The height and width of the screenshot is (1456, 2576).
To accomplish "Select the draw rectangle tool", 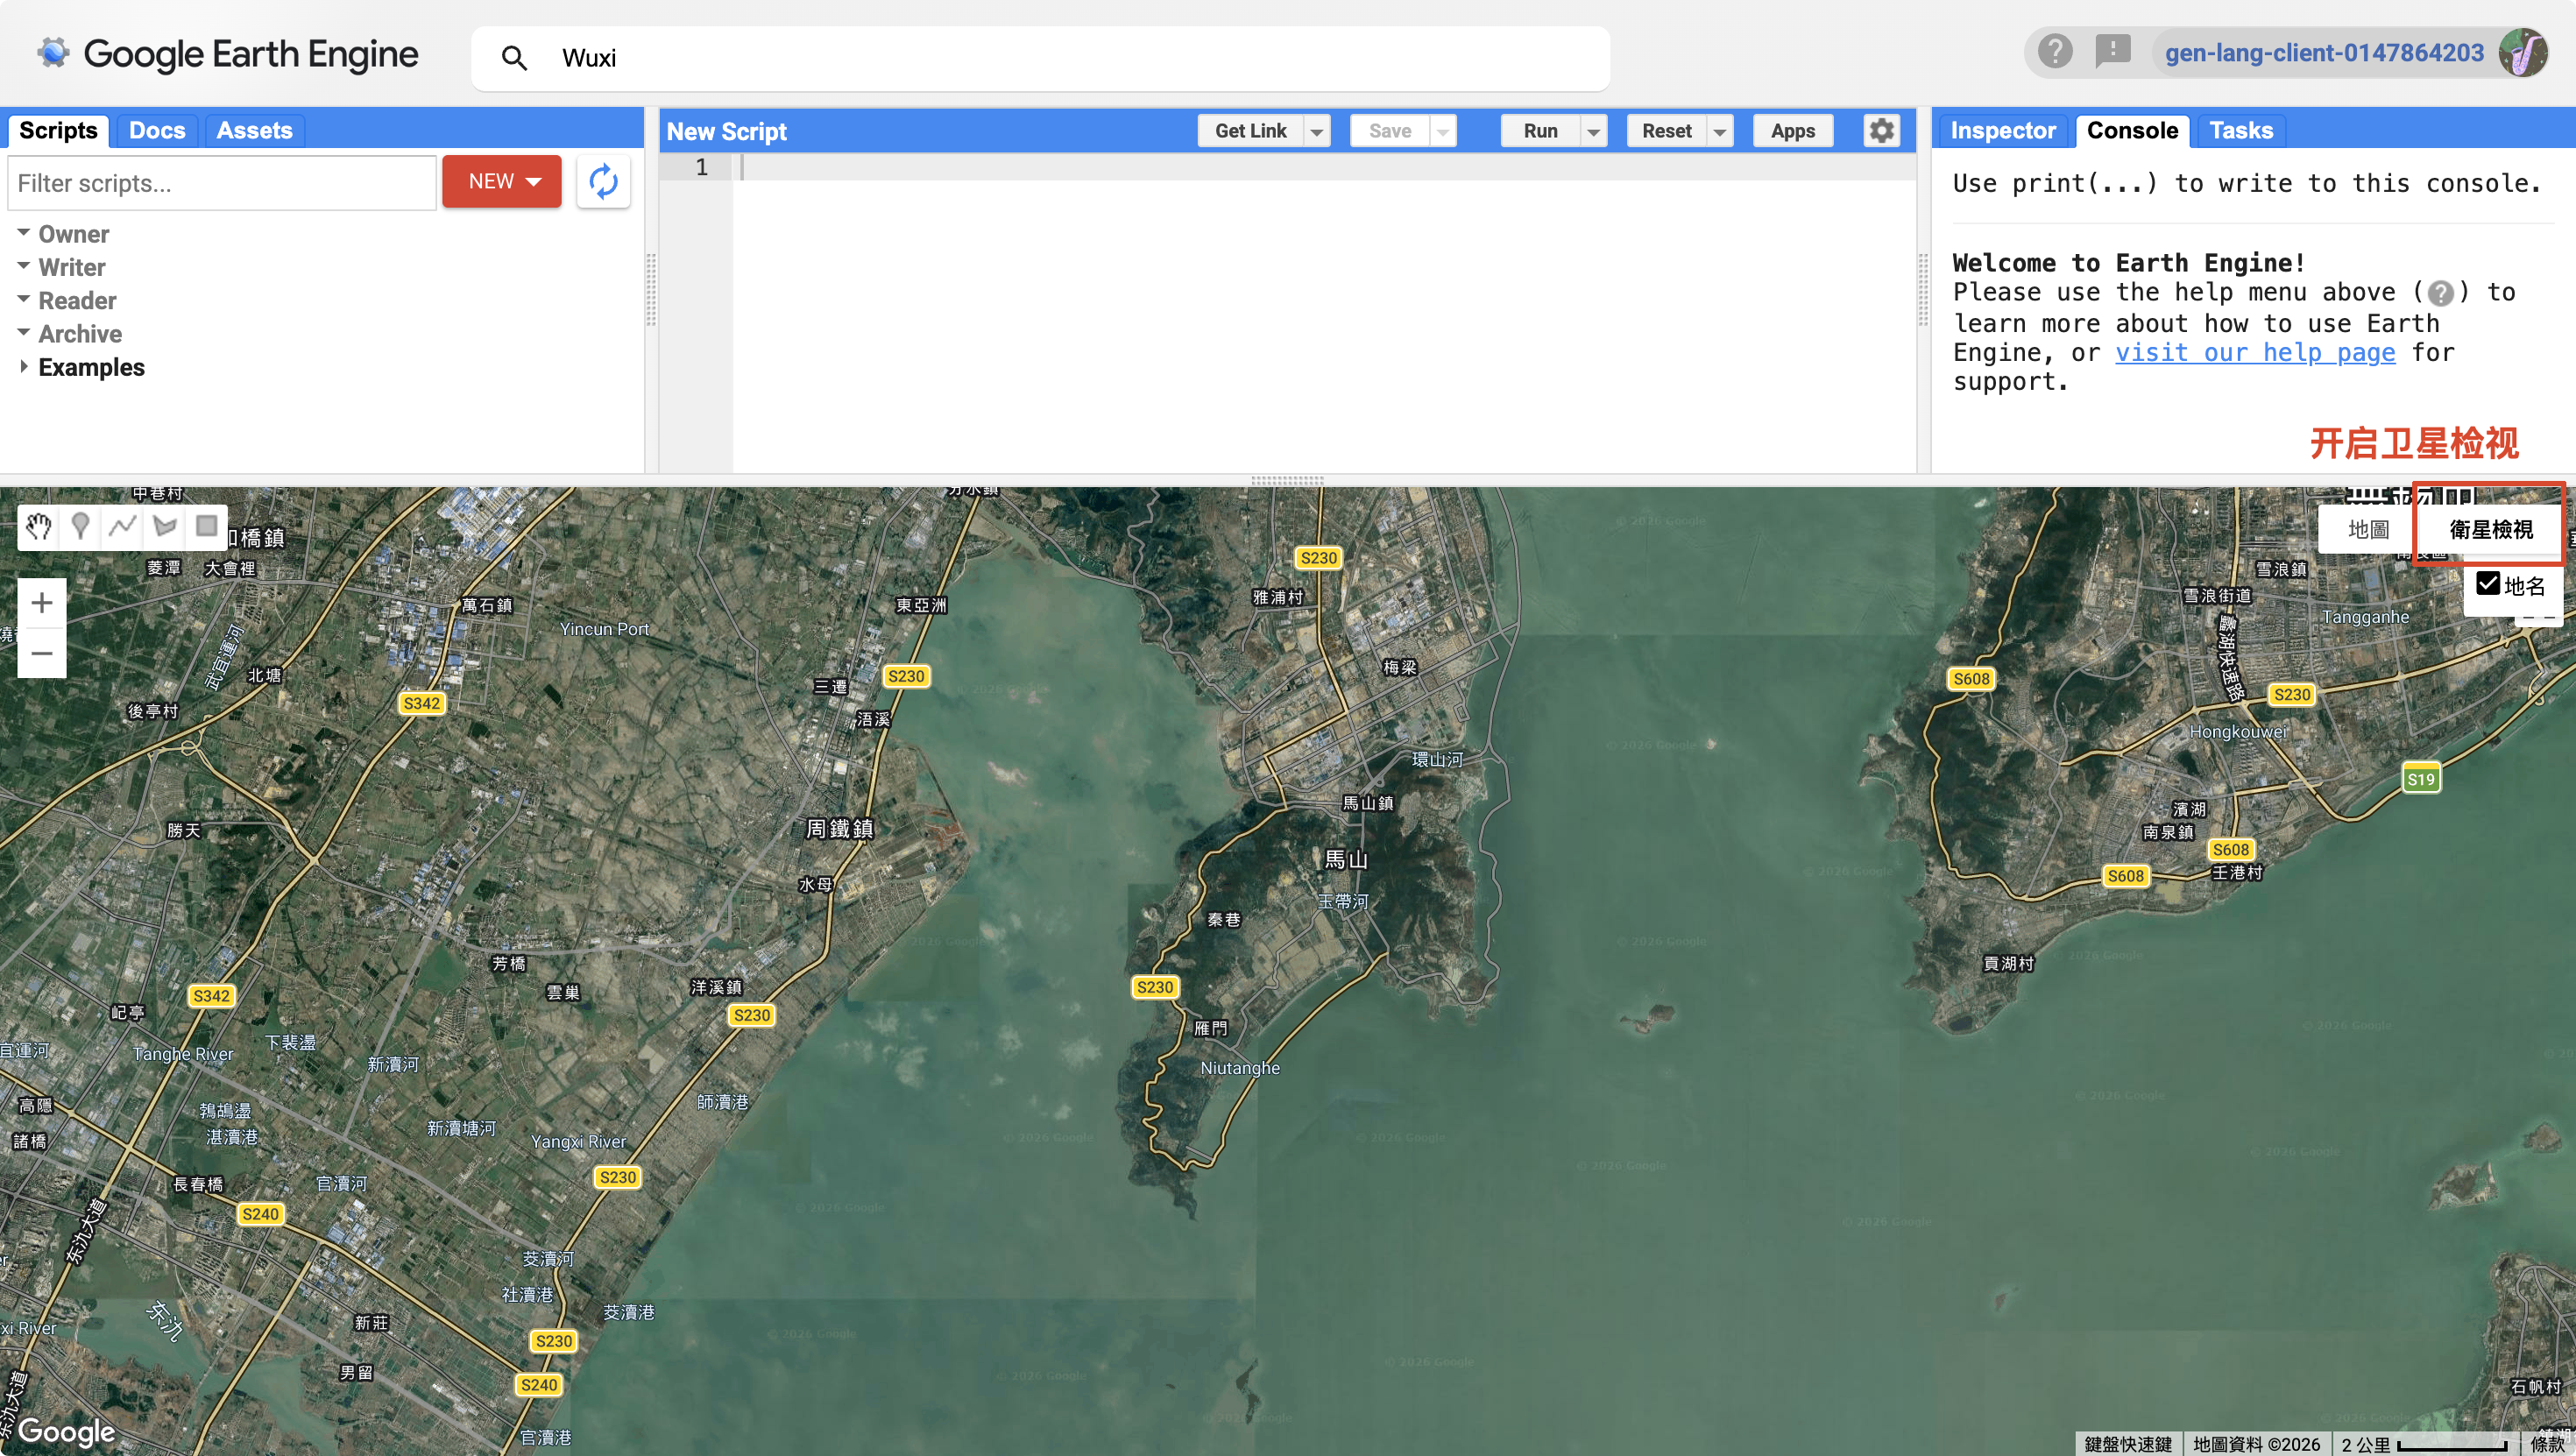I will 207,526.
